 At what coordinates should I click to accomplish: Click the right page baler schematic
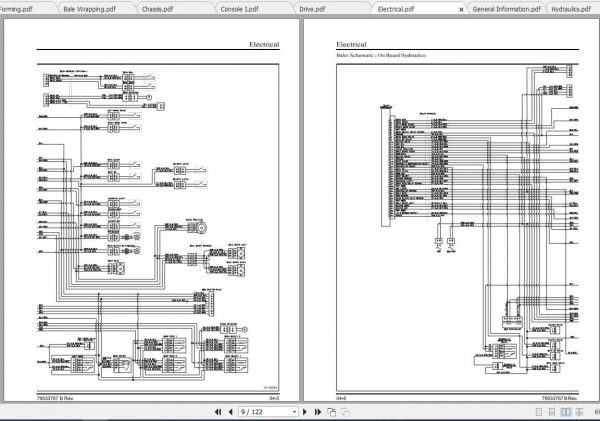coord(458,228)
